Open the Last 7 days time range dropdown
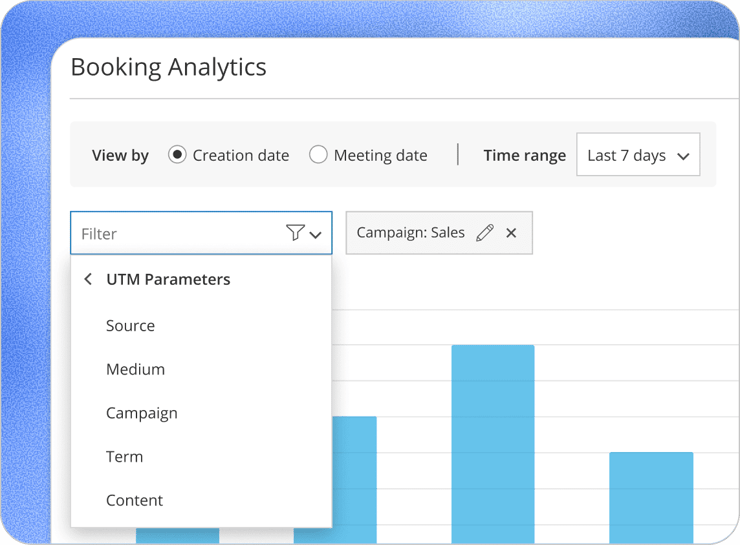Viewport: 740px width, 545px height. pyautogui.click(x=638, y=155)
